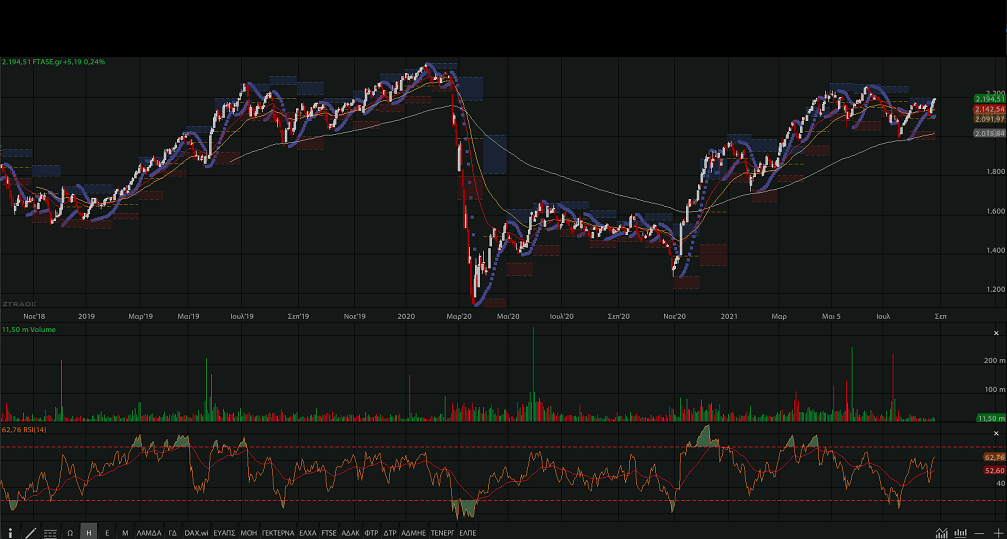Zoom out using the minus icon
The width and height of the screenshot is (1007, 539).
pyautogui.click(x=979, y=532)
